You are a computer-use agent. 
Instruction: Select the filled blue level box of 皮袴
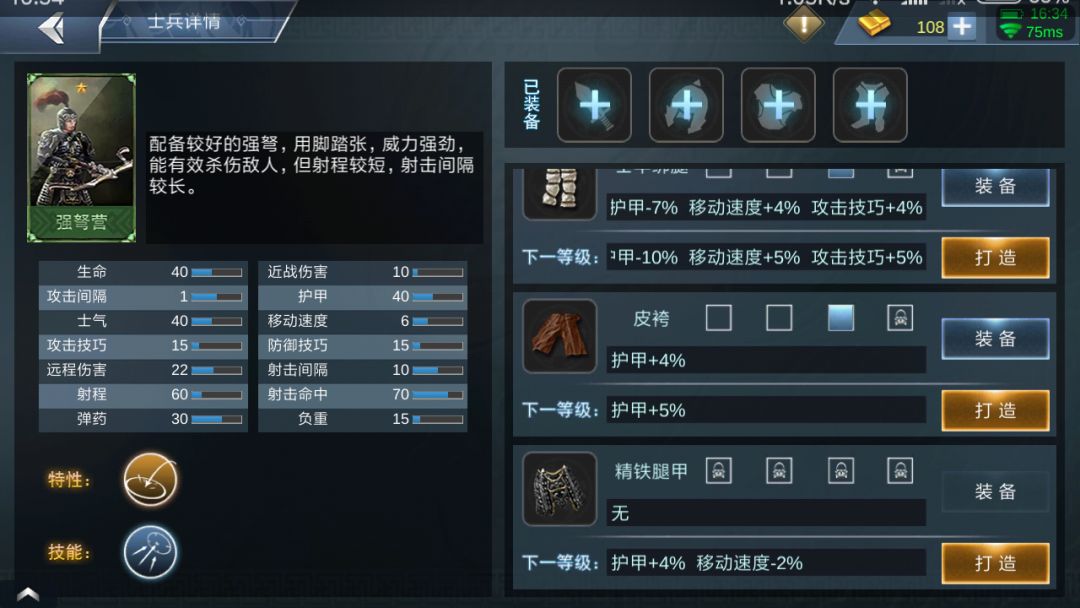coord(840,318)
